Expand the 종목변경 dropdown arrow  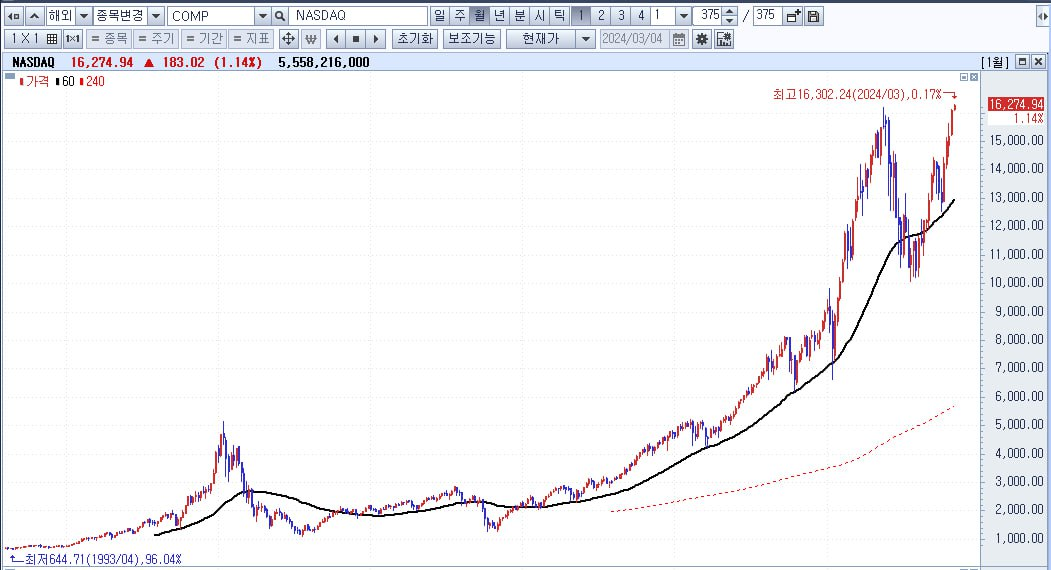(156, 16)
